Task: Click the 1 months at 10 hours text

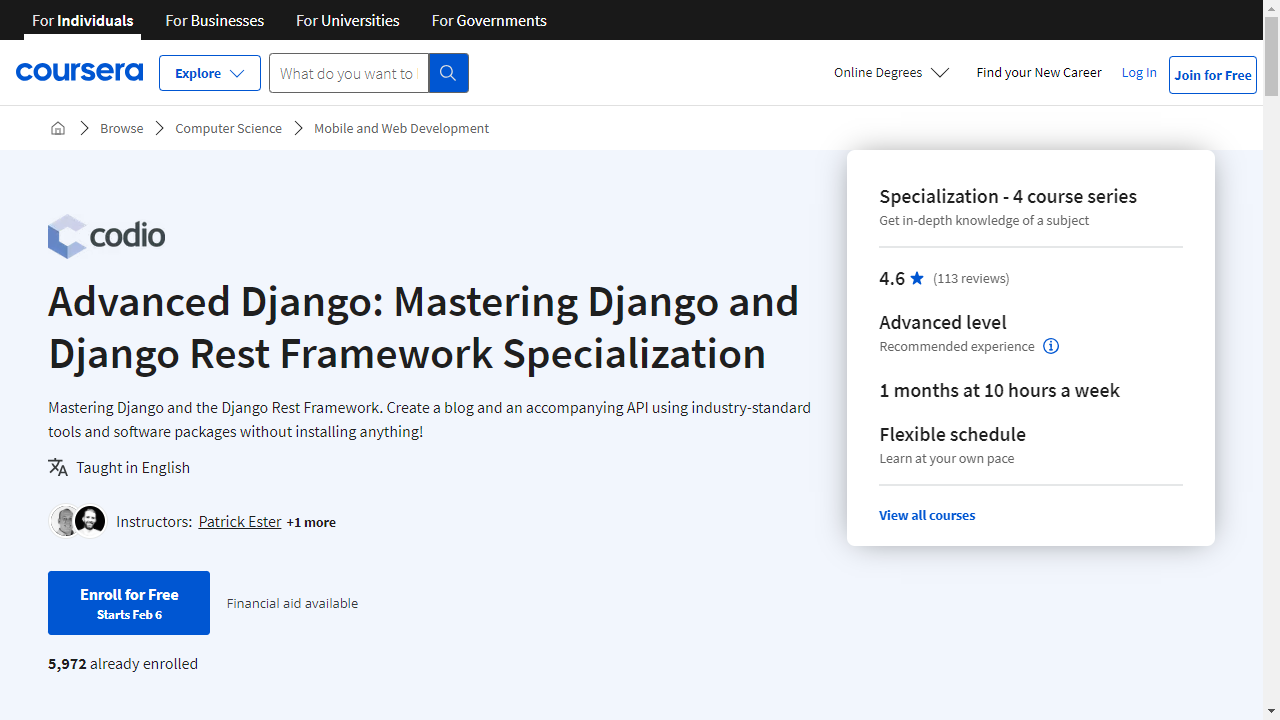Action: tap(999, 390)
